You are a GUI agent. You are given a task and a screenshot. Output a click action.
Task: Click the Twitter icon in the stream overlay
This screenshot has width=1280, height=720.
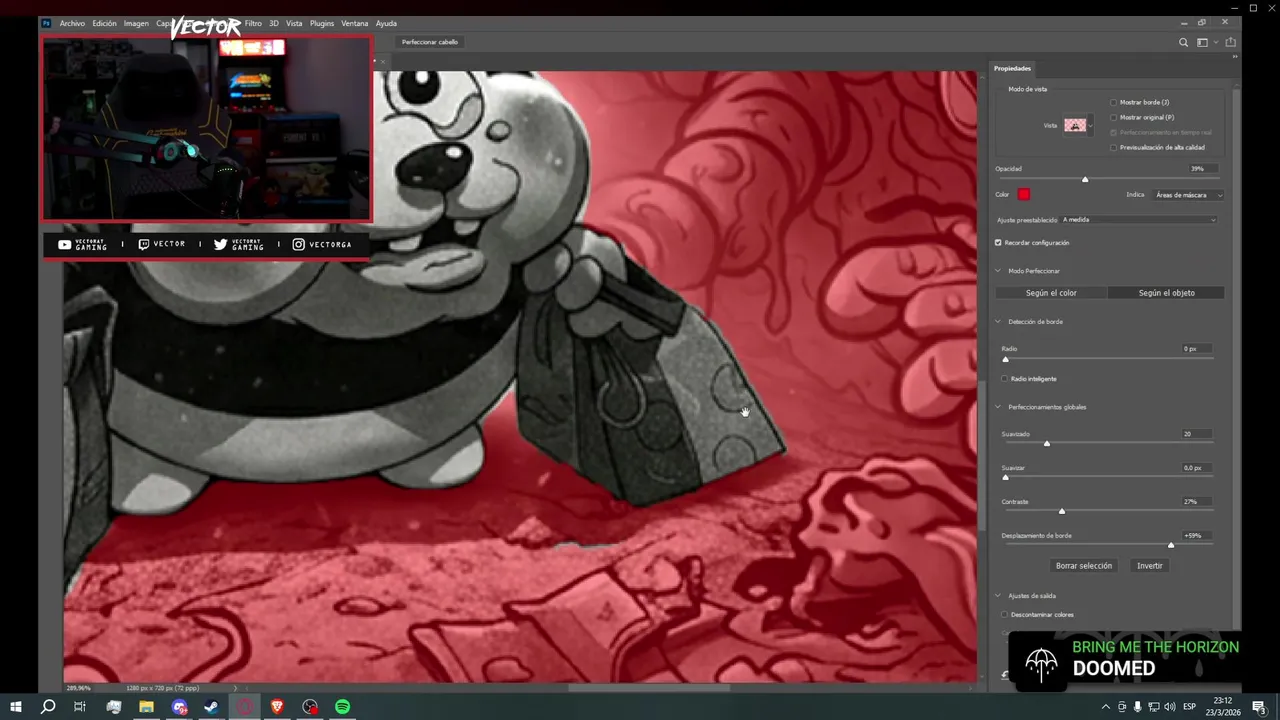pos(221,244)
